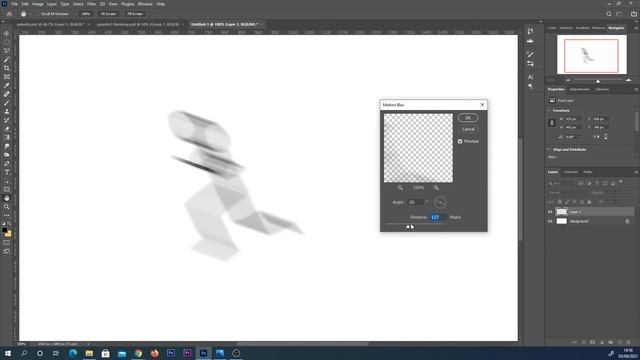Open the Select menu
The height and width of the screenshot is (360, 640).
[x=78, y=4]
